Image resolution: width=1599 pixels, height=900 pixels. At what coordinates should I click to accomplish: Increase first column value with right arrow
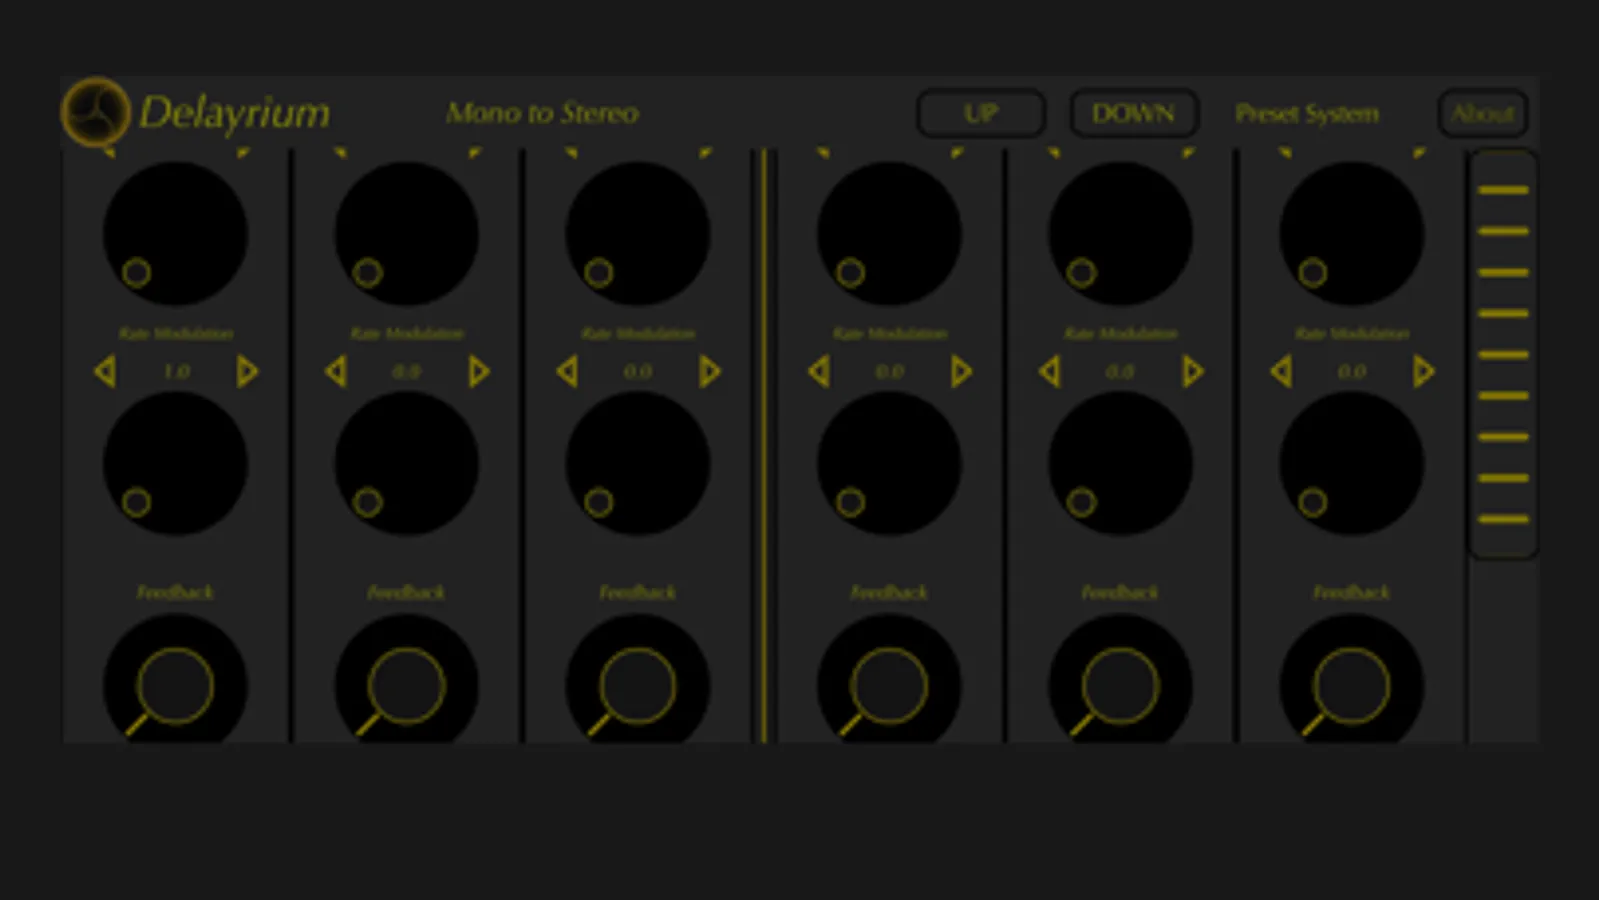(x=247, y=372)
